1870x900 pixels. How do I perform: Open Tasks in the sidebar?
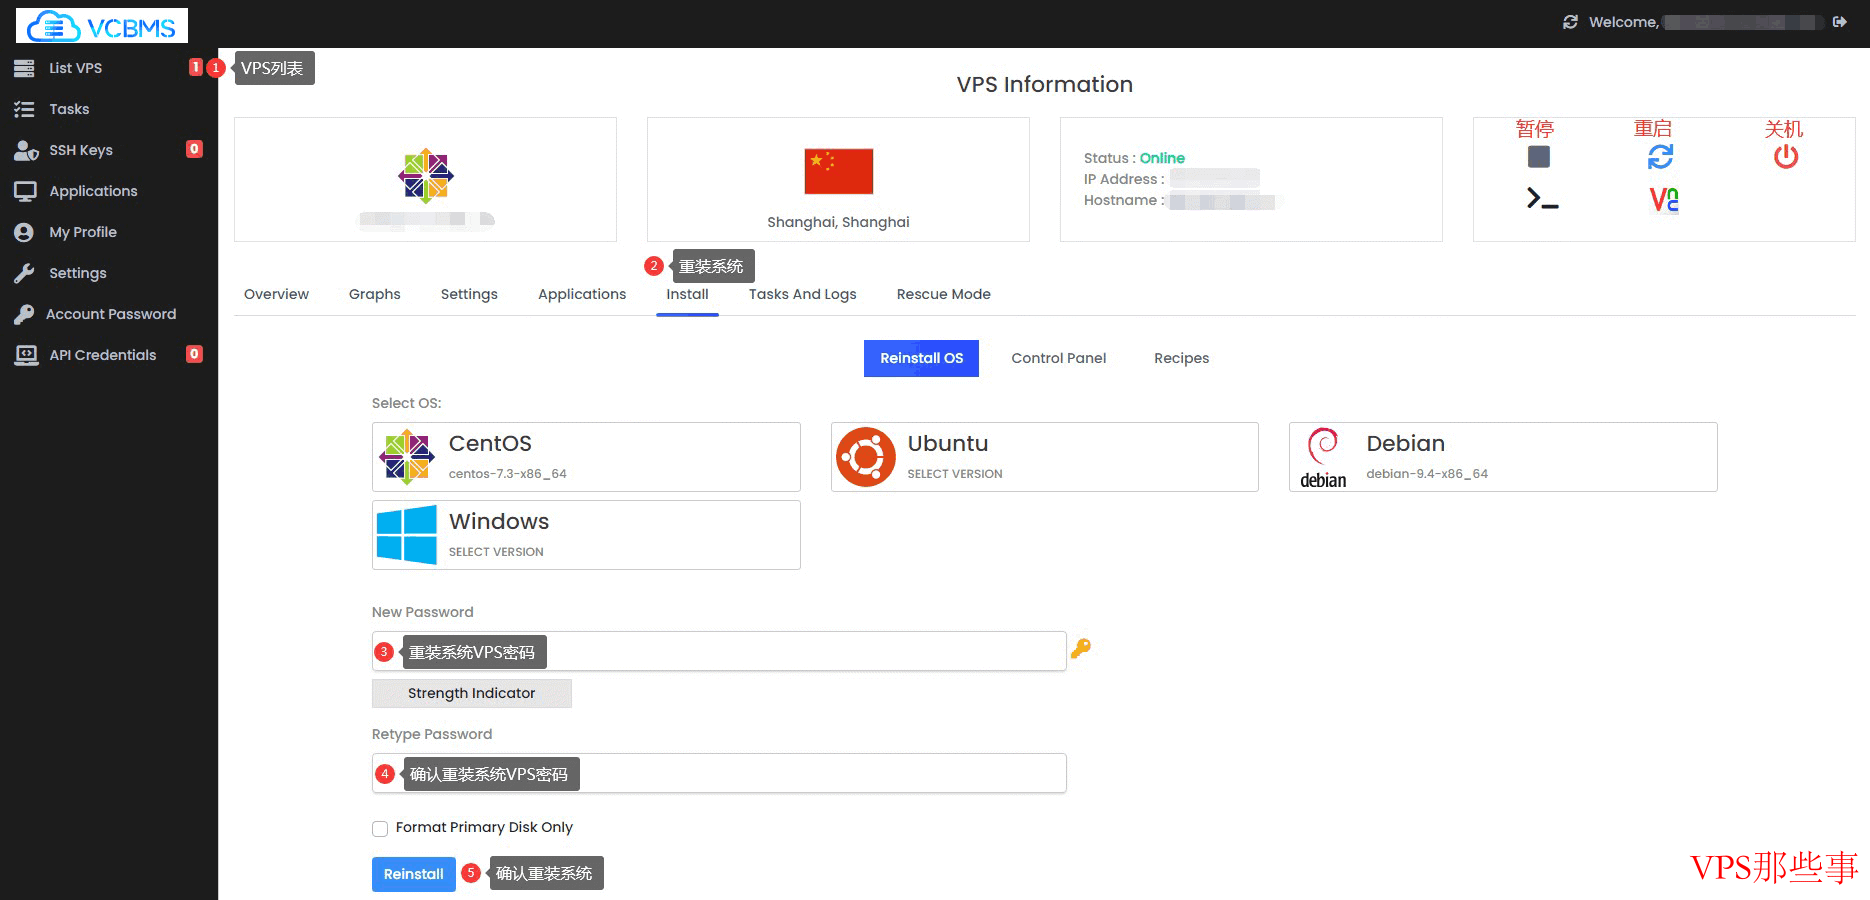pyautogui.click(x=69, y=109)
